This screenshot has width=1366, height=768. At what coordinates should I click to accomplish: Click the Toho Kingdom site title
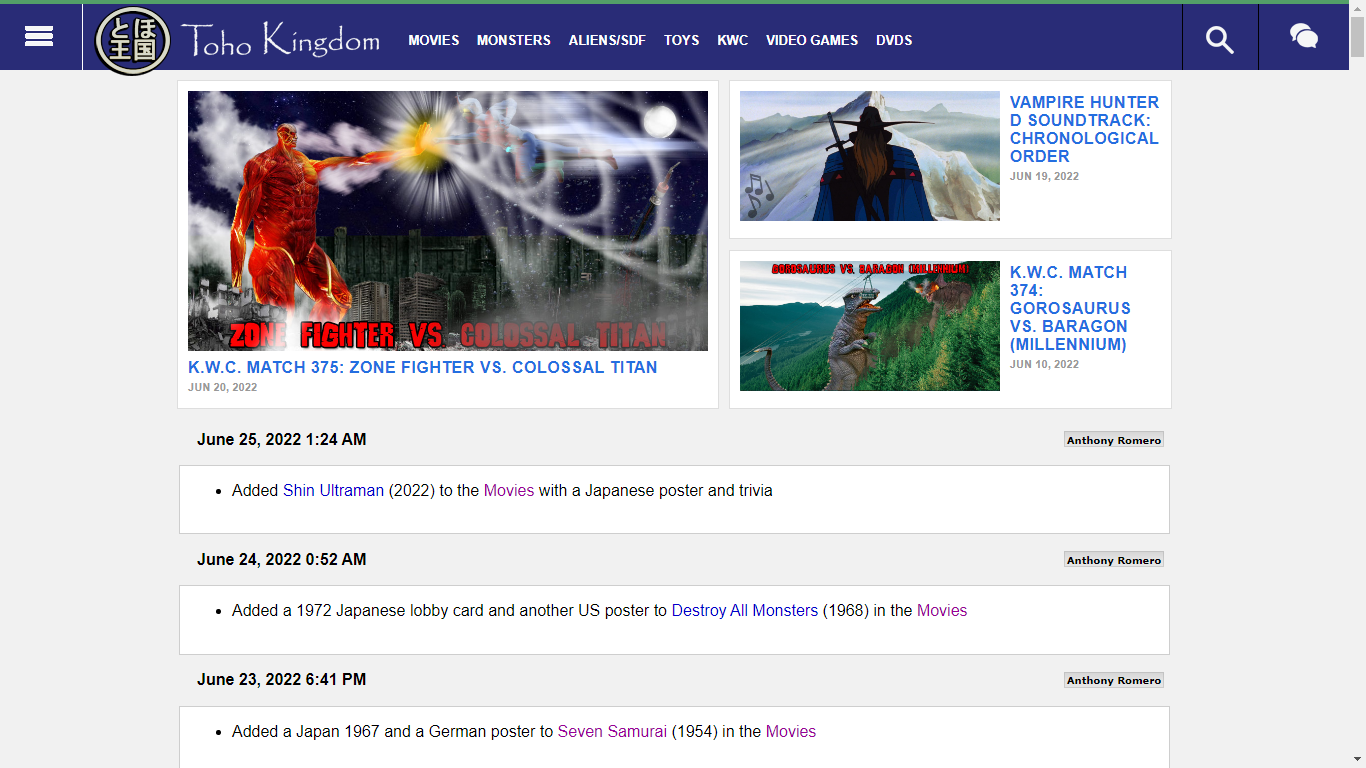(281, 40)
